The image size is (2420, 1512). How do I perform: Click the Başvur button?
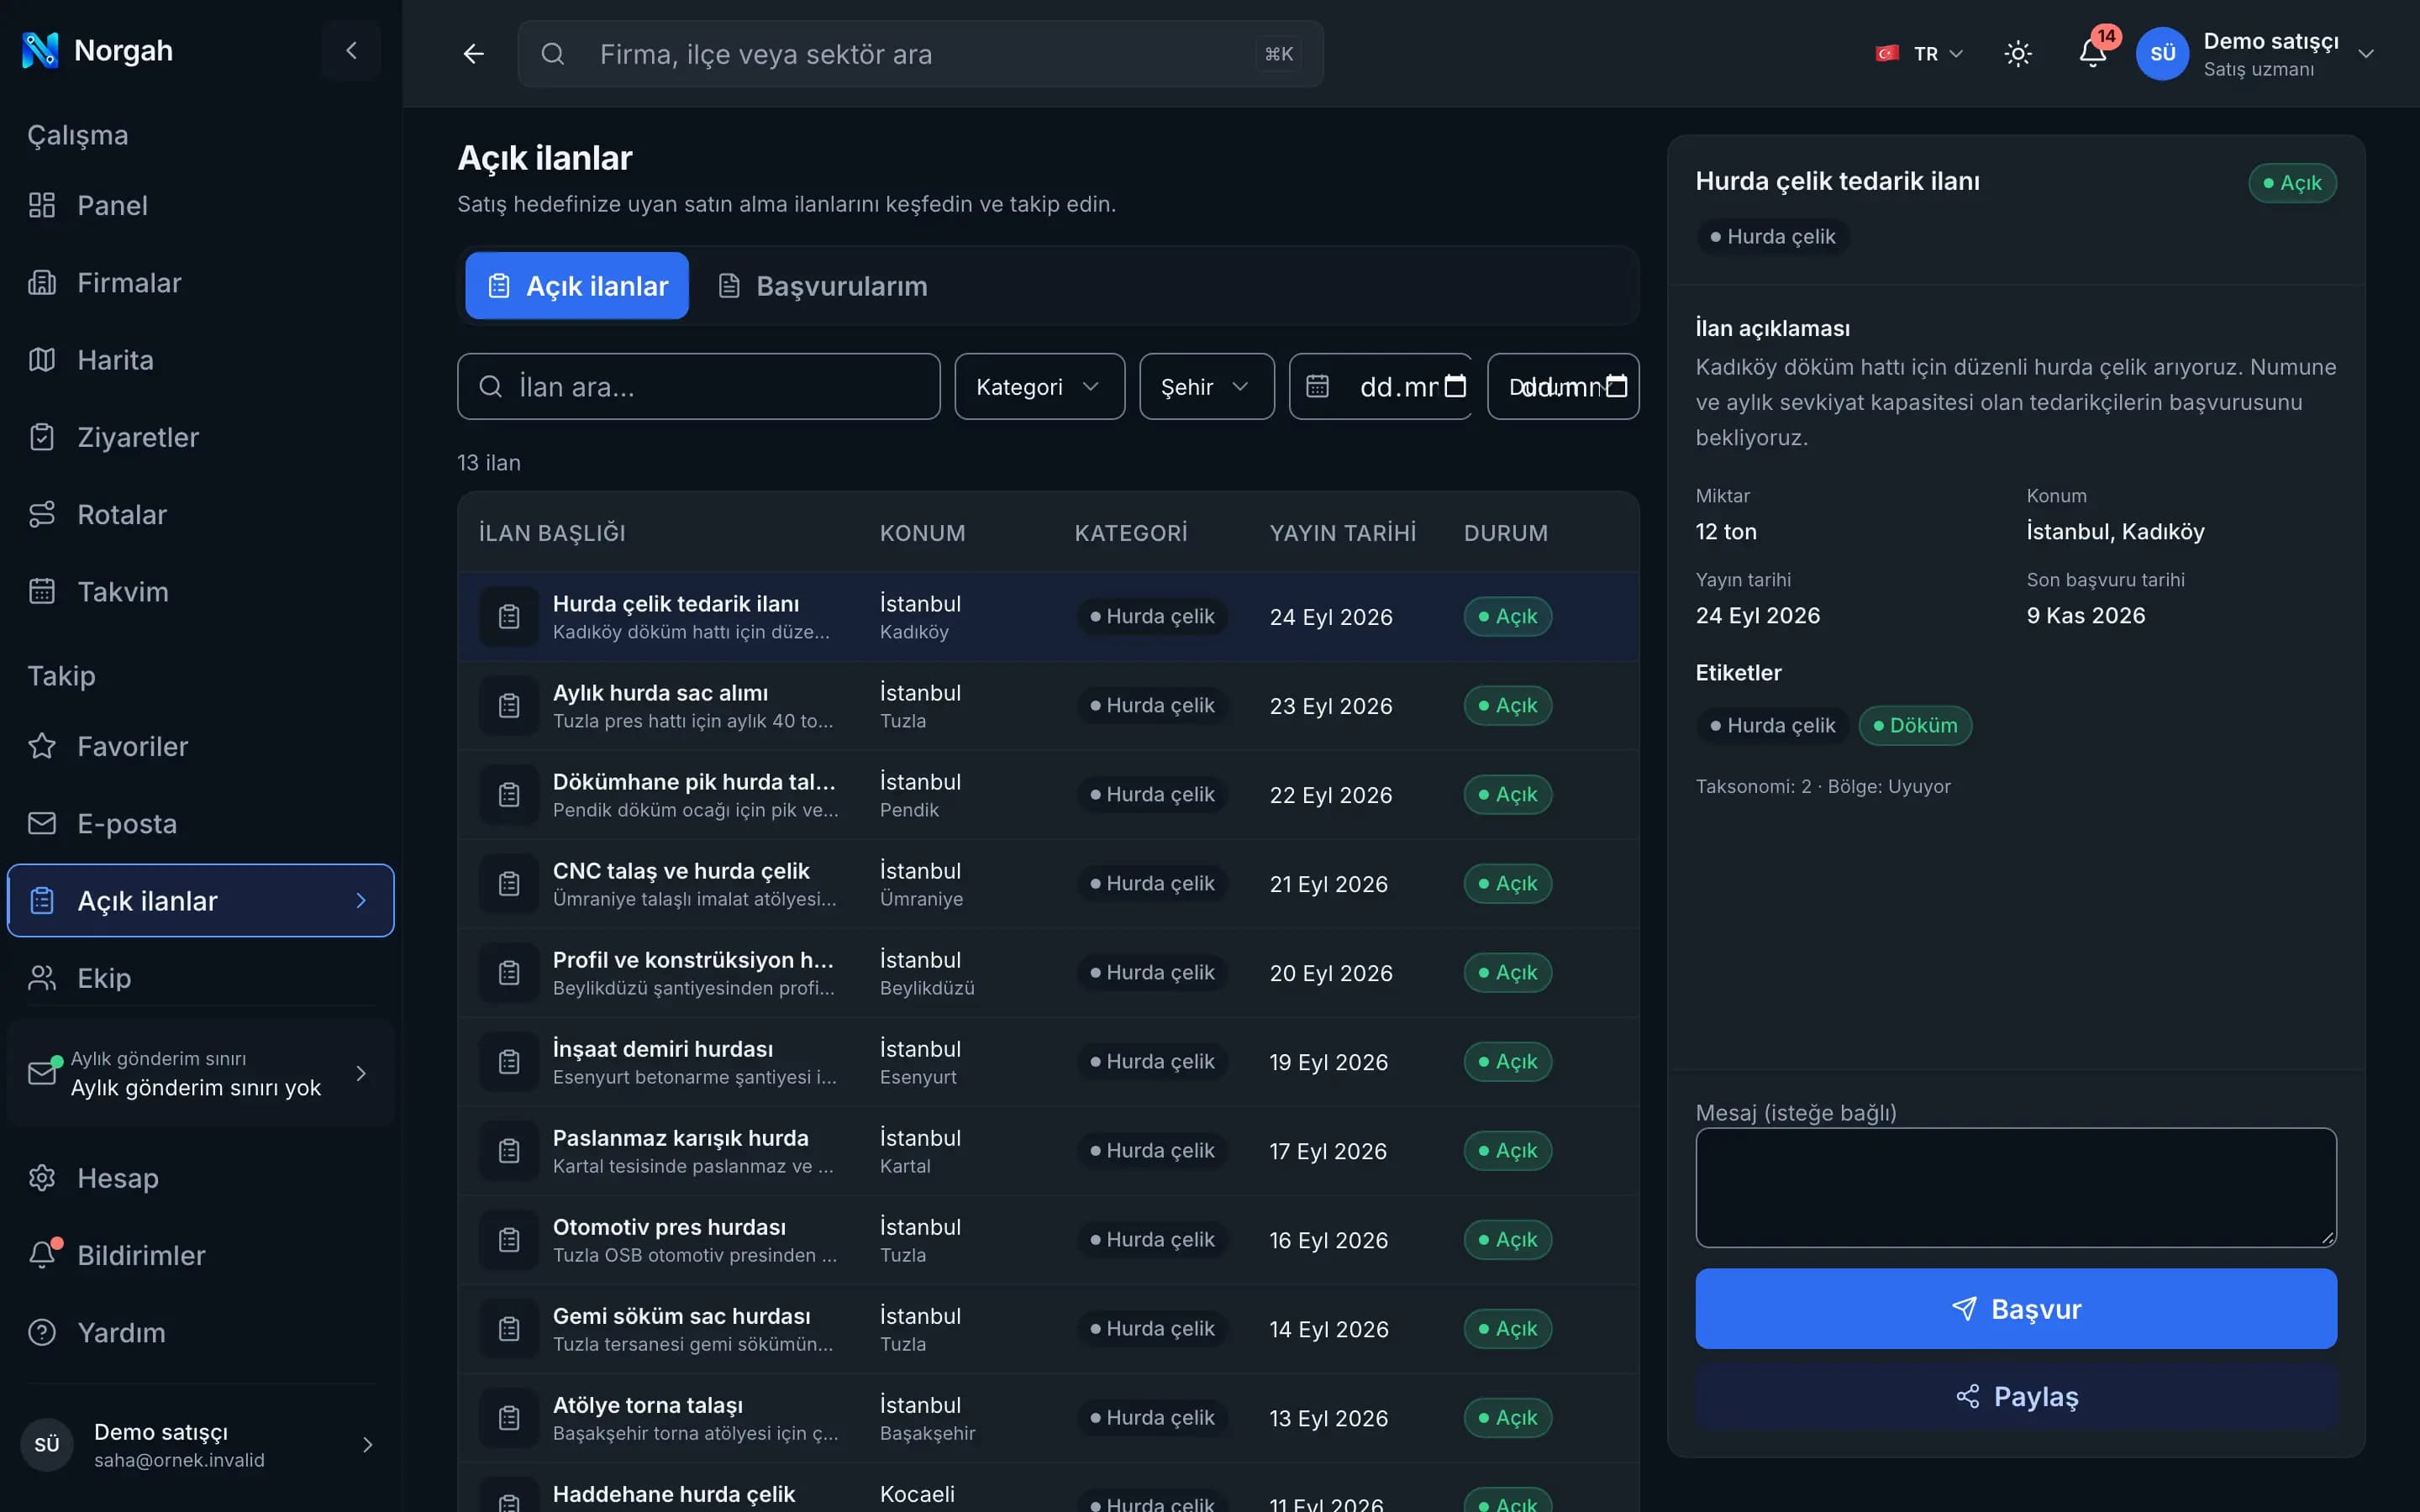pos(2015,1309)
